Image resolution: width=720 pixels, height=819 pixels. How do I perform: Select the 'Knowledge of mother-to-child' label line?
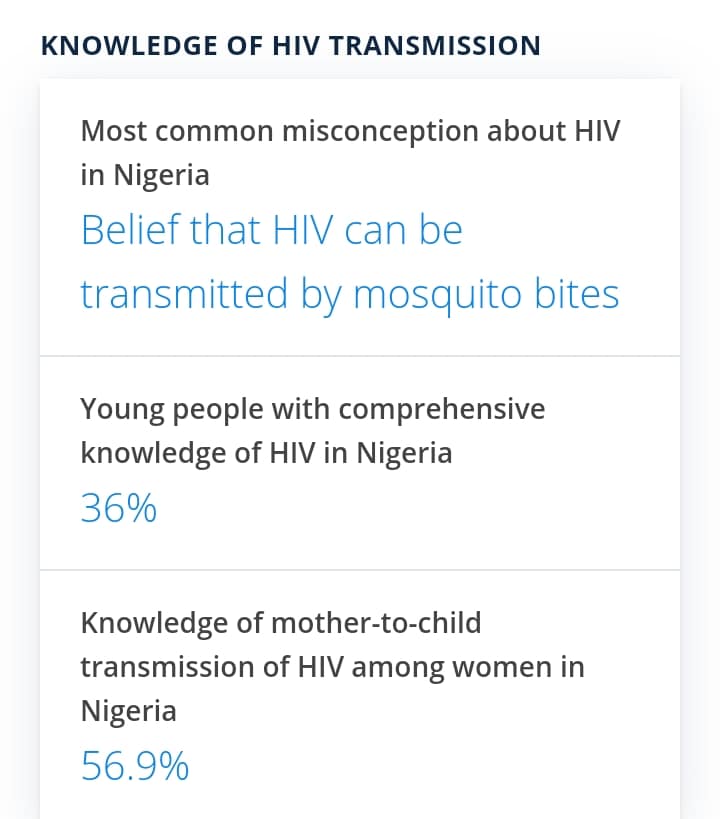[x=281, y=623]
